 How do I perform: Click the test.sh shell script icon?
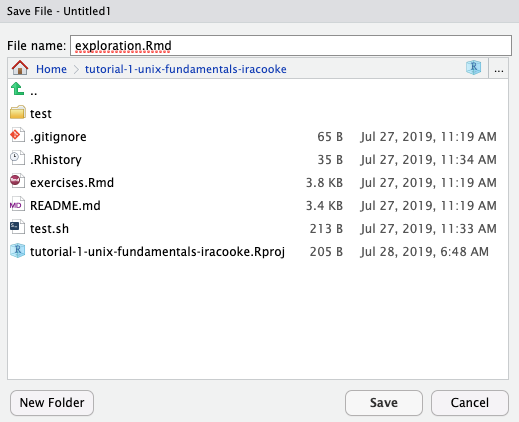[x=17, y=227]
